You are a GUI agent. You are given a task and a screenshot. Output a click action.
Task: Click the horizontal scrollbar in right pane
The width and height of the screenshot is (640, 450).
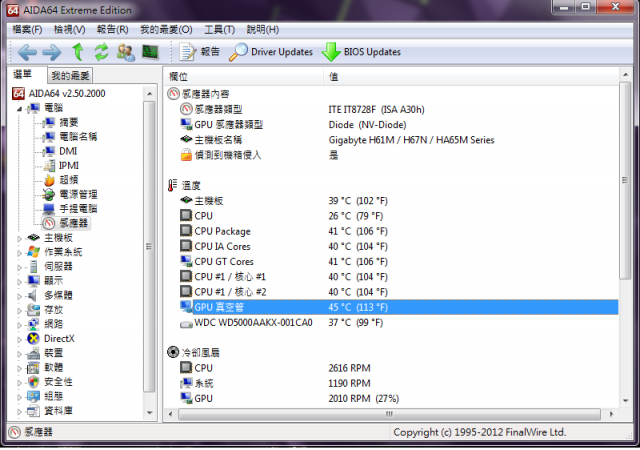click(391, 414)
